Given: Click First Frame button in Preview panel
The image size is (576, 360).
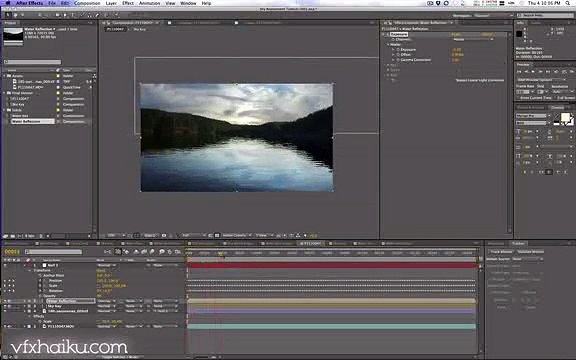Looking at the screenshot, I should pyautogui.click(x=519, y=72).
